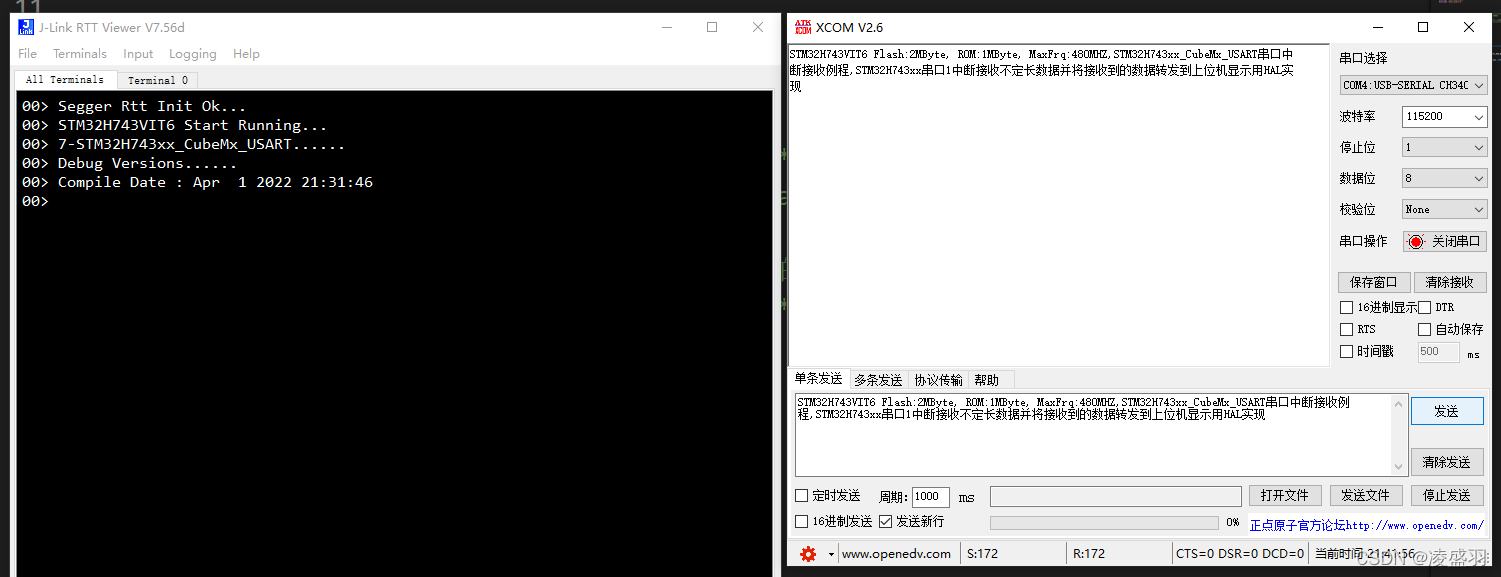This screenshot has width=1501, height=577.
Task: Click the 打开文件 open file button
Action: click(x=1285, y=496)
